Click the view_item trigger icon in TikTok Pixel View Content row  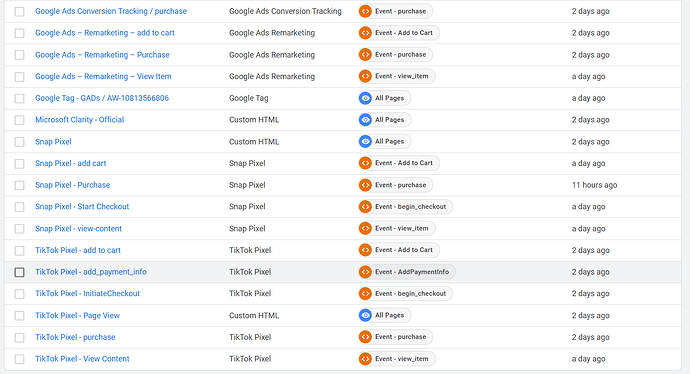click(x=365, y=359)
